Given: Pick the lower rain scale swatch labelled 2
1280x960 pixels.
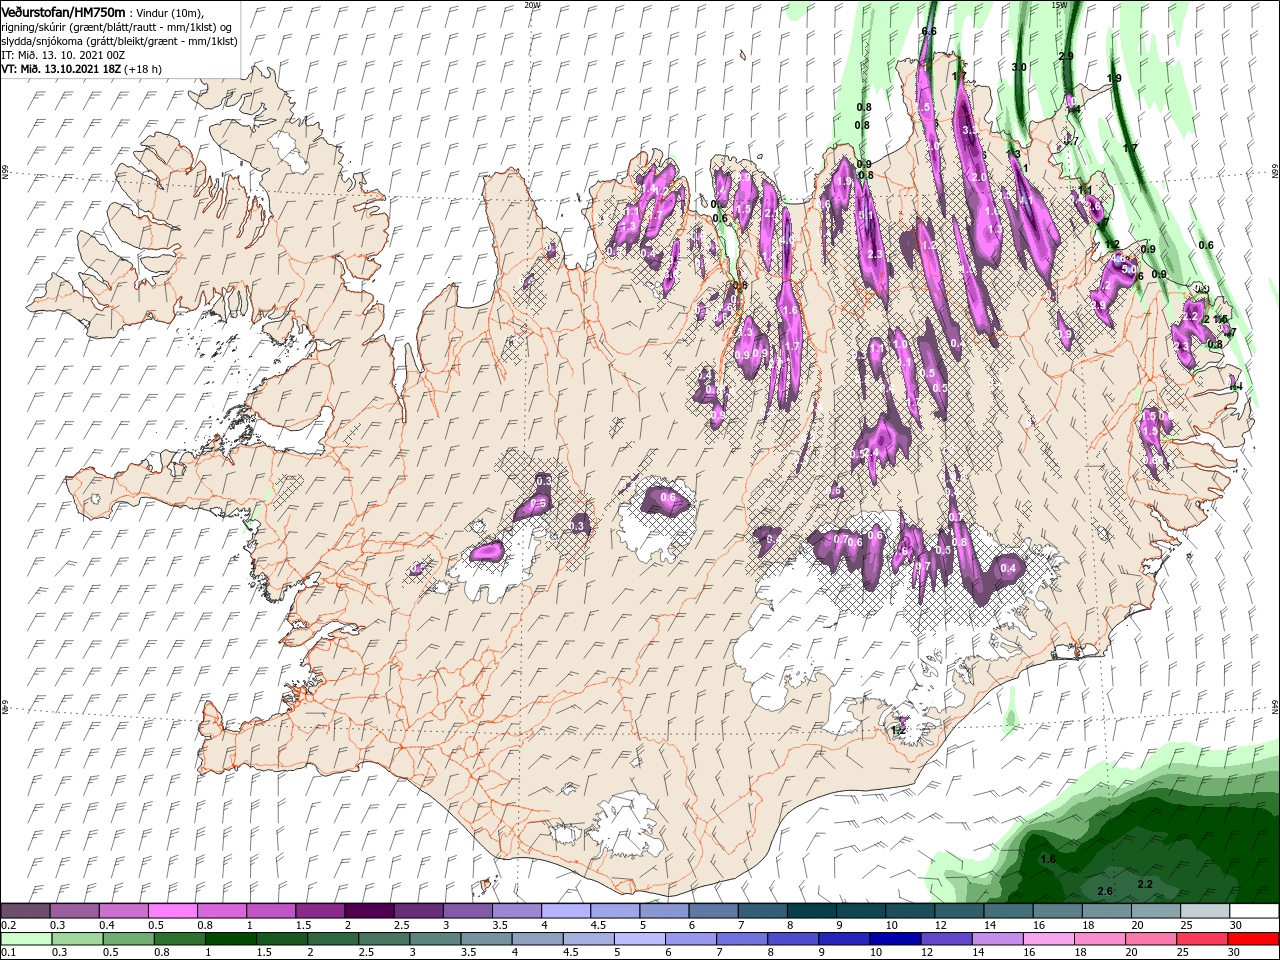Looking at the screenshot, I should click(x=333, y=939).
